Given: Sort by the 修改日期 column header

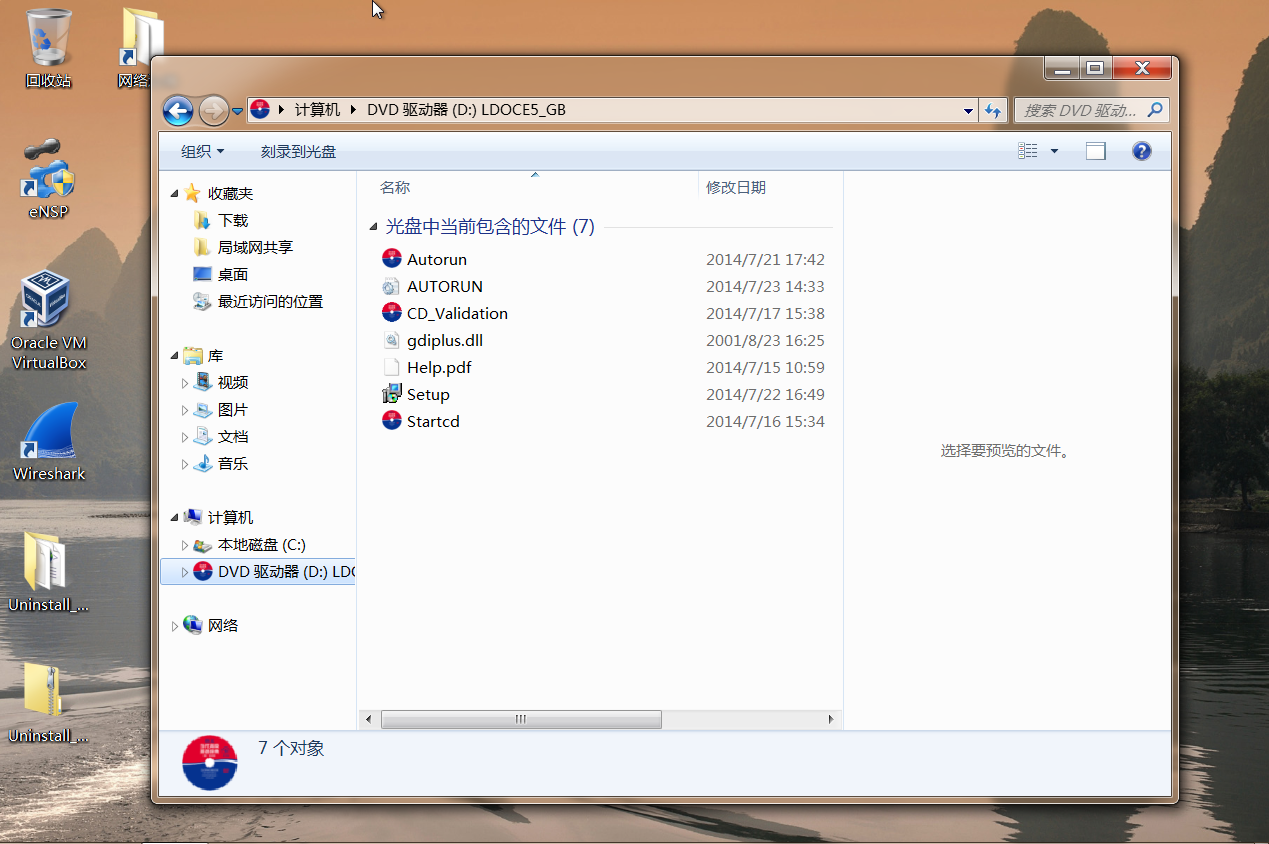Looking at the screenshot, I should 736,187.
